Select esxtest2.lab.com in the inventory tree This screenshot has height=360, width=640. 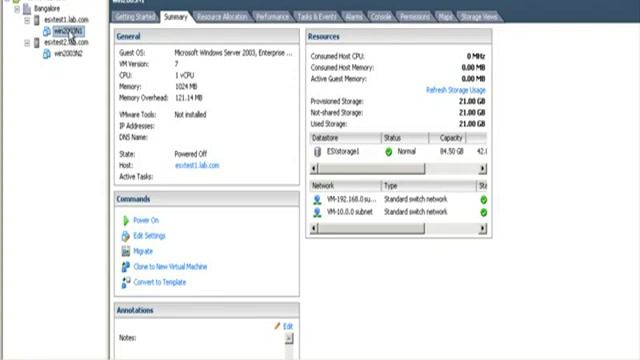[66, 42]
